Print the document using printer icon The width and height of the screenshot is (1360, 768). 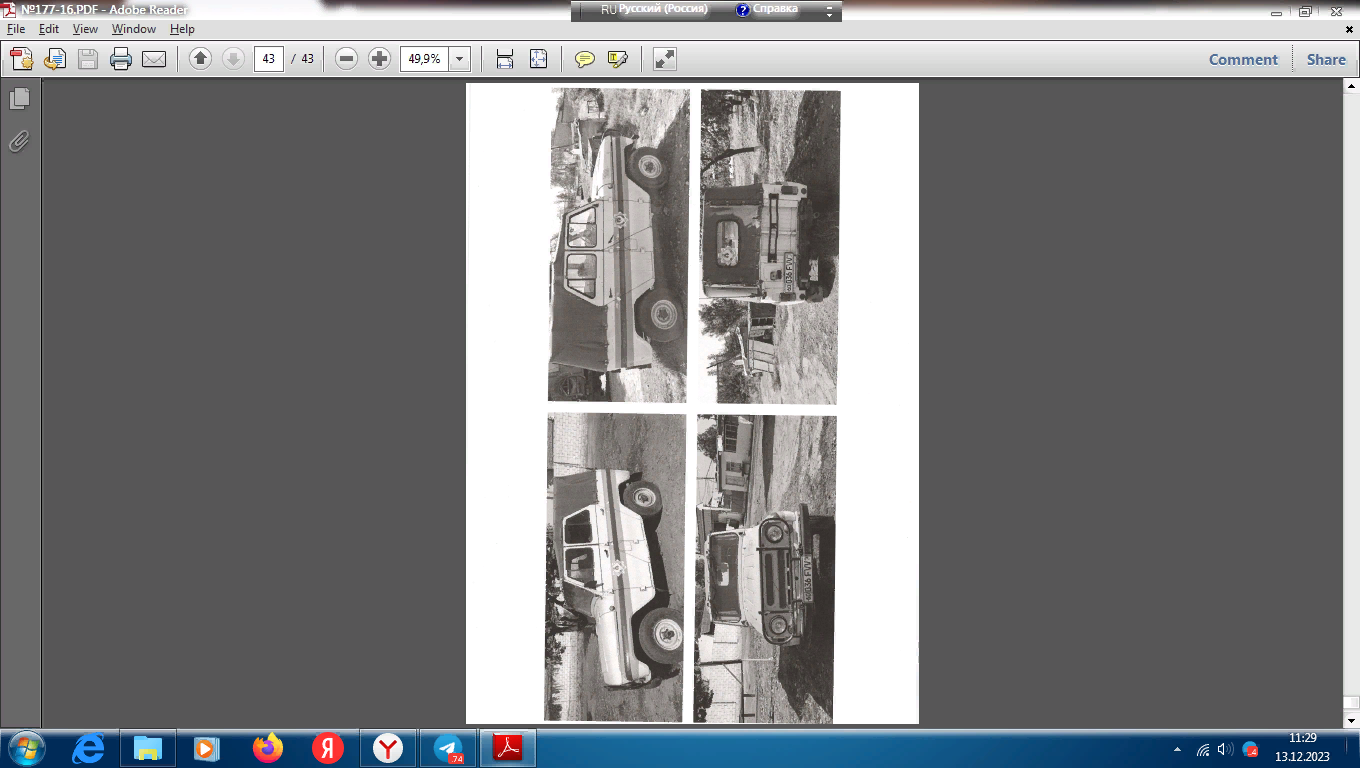pyautogui.click(x=121, y=59)
